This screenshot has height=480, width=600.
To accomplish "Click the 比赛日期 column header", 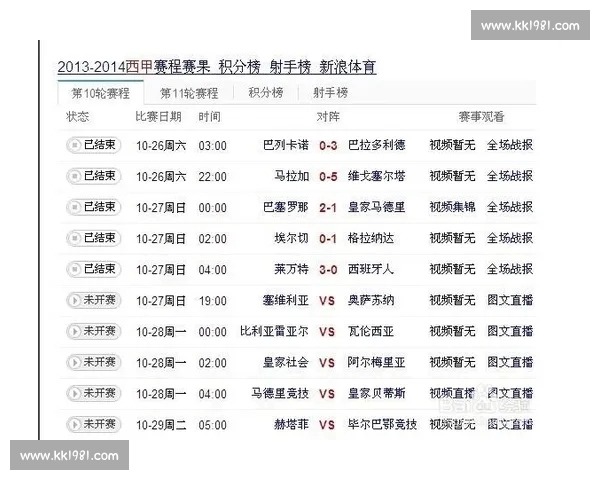I will [x=158, y=116].
